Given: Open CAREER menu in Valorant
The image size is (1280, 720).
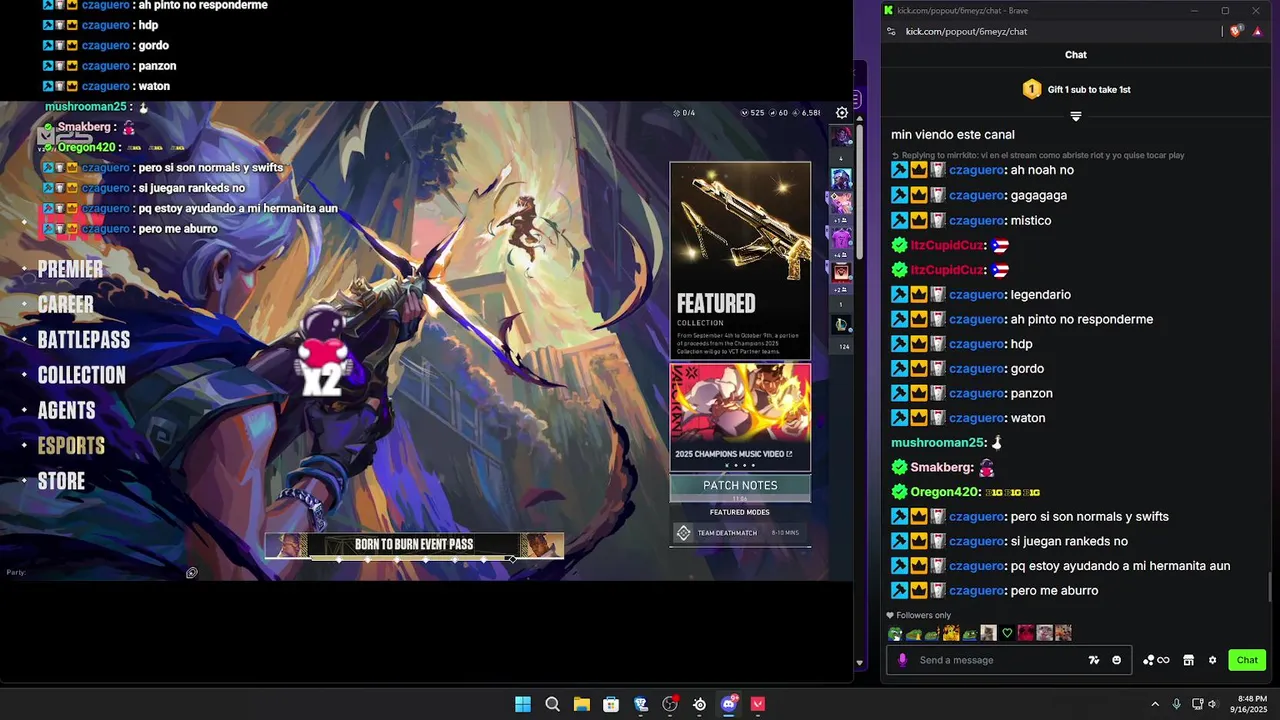Looking at the screenshot, I should click(x=65, y=304).
